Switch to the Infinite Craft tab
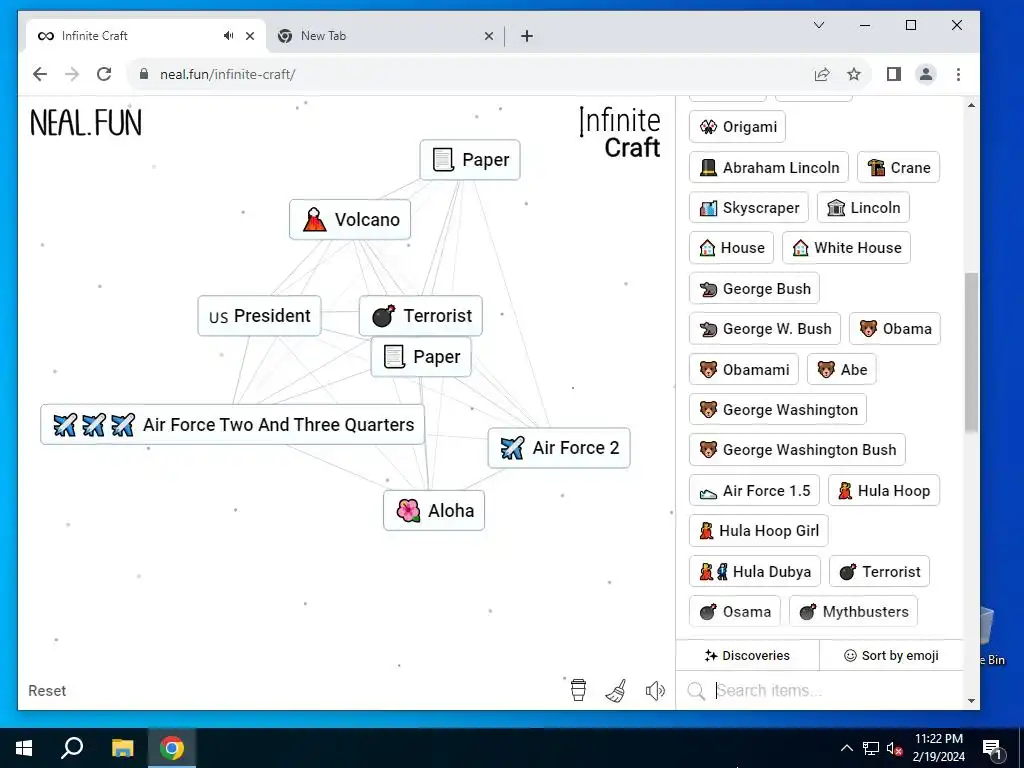 146,36
